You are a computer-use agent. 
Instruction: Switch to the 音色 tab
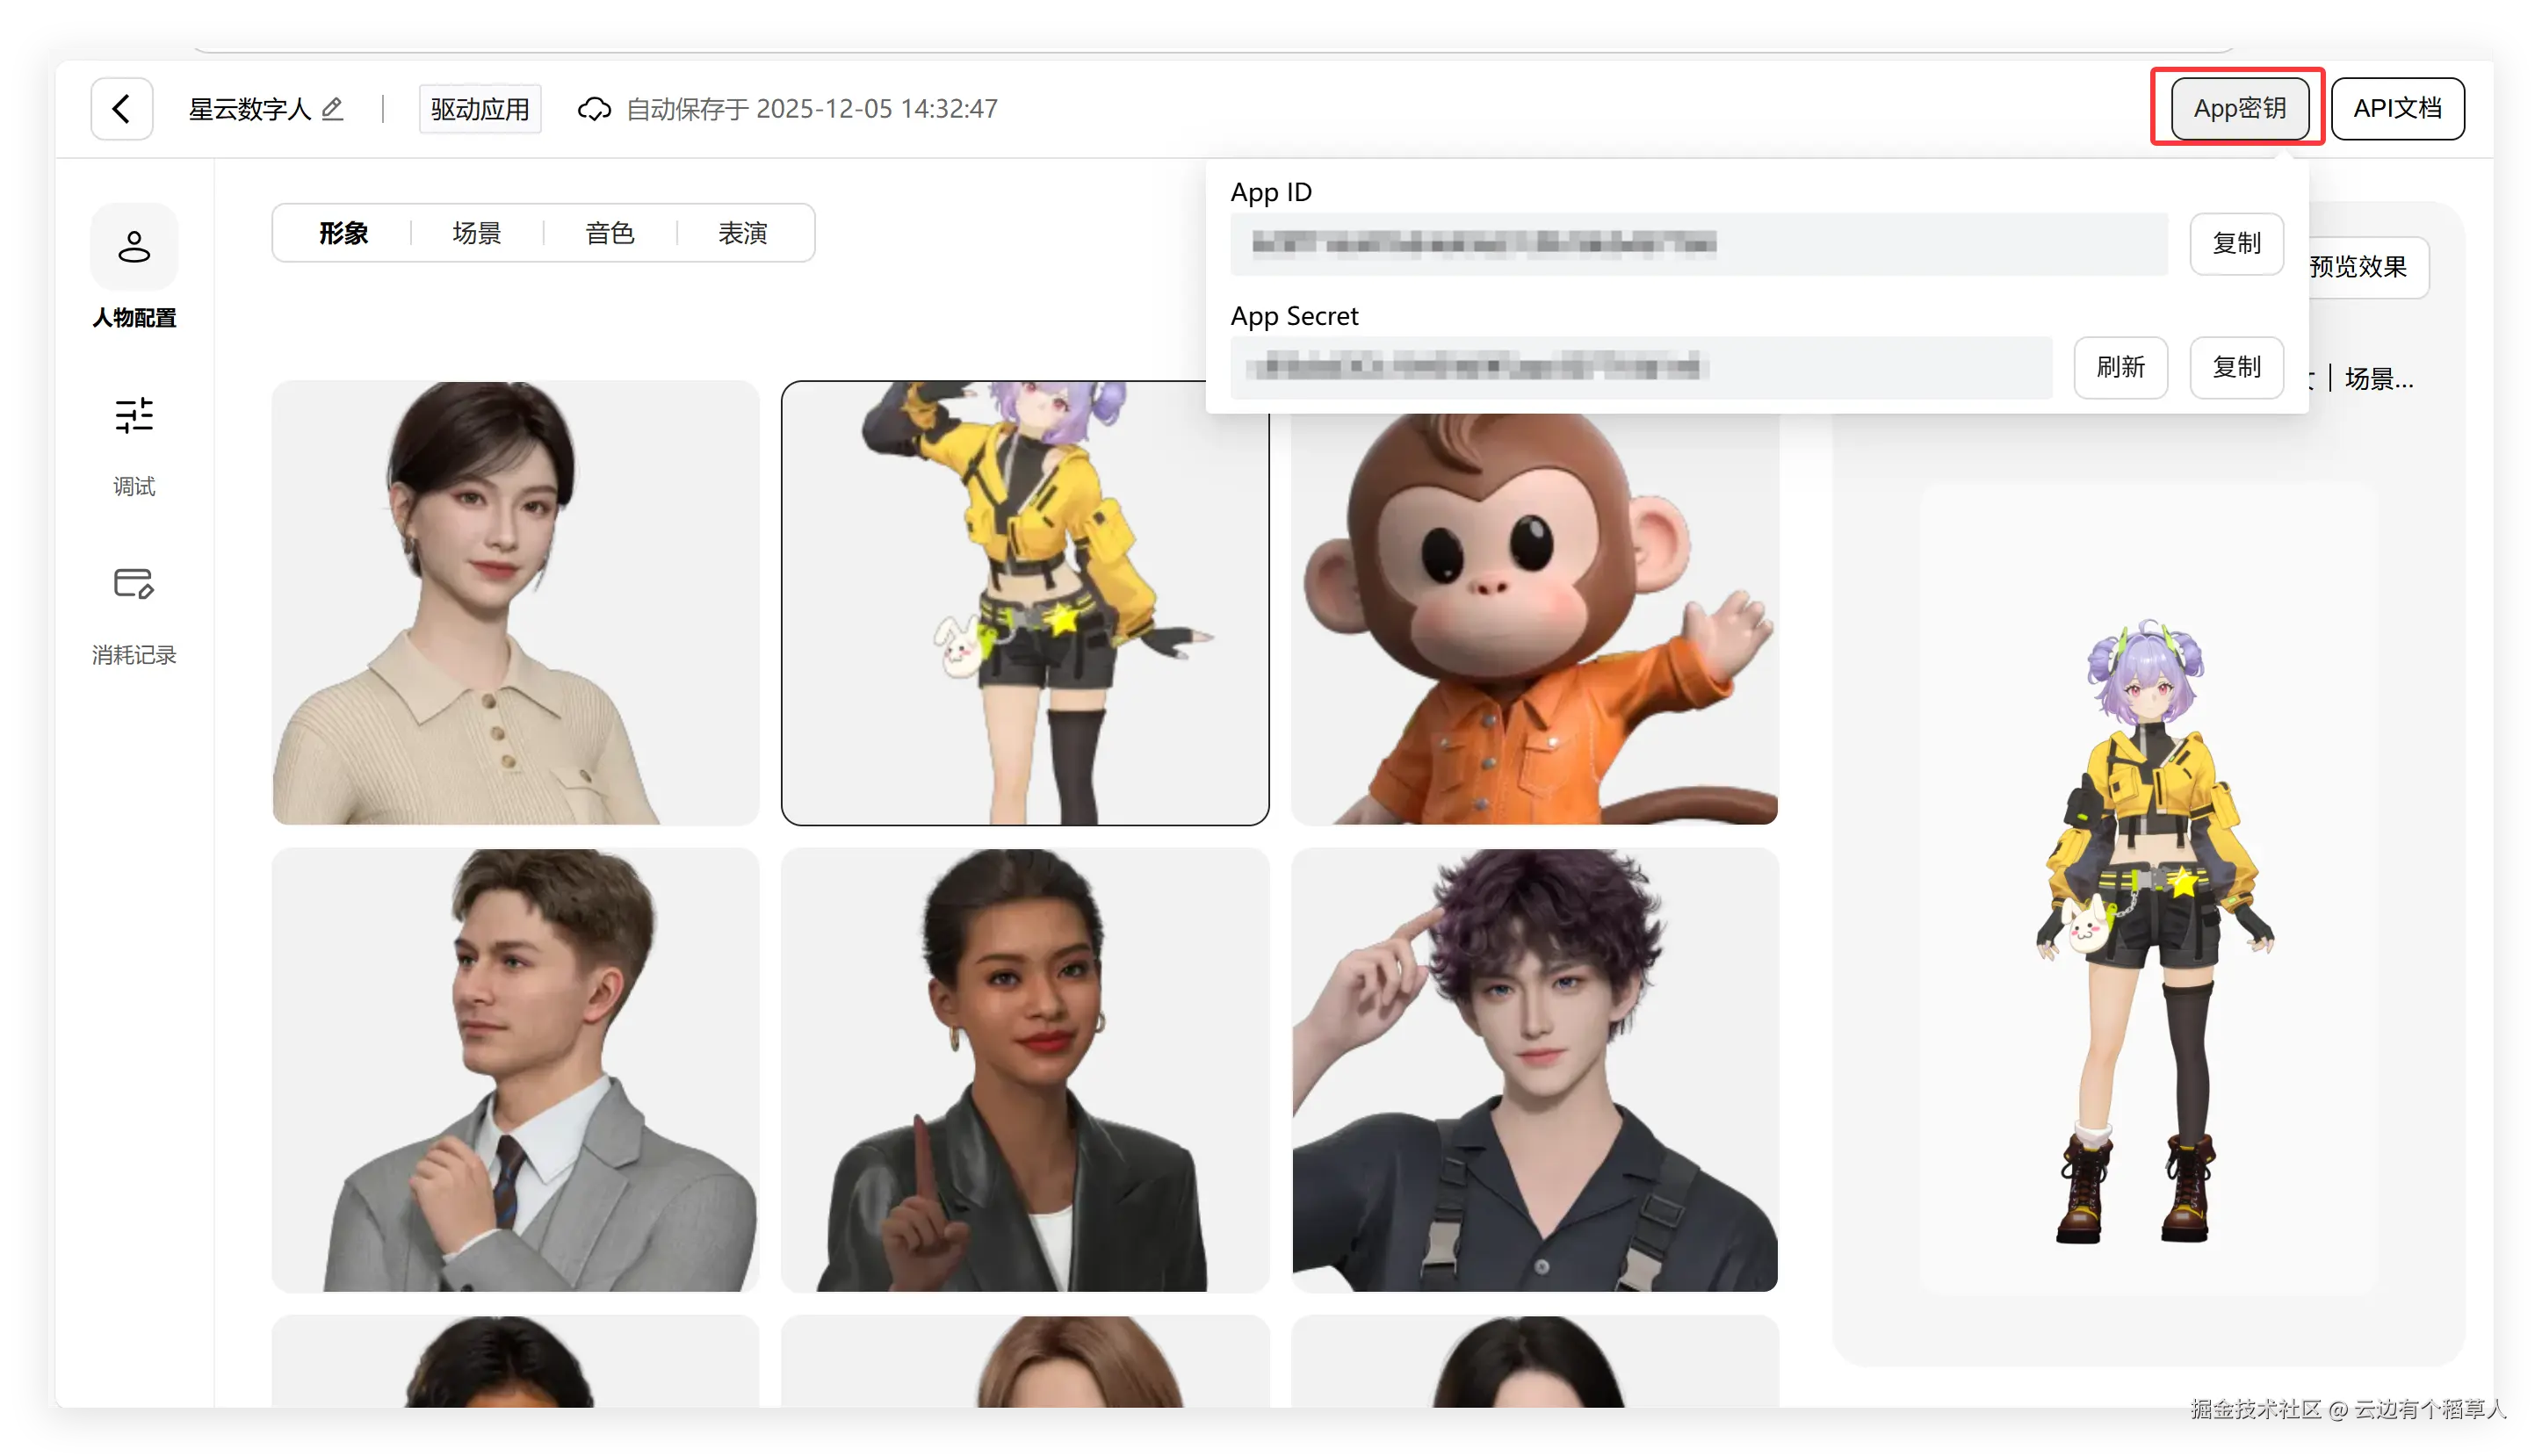point(609,233)
